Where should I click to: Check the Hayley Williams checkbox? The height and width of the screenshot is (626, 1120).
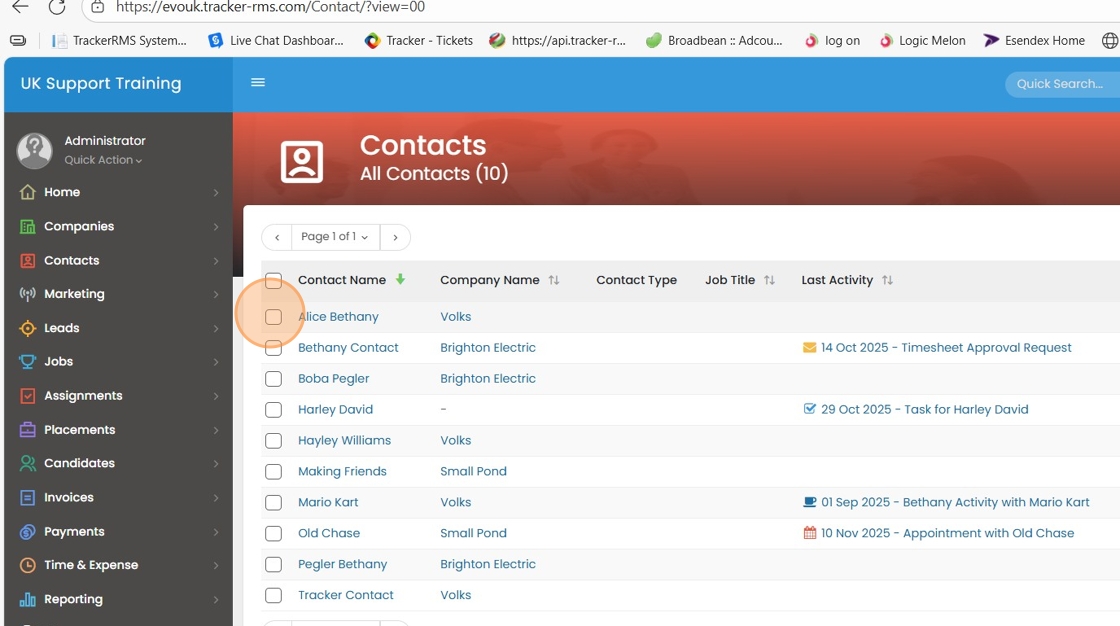point(274,441)
